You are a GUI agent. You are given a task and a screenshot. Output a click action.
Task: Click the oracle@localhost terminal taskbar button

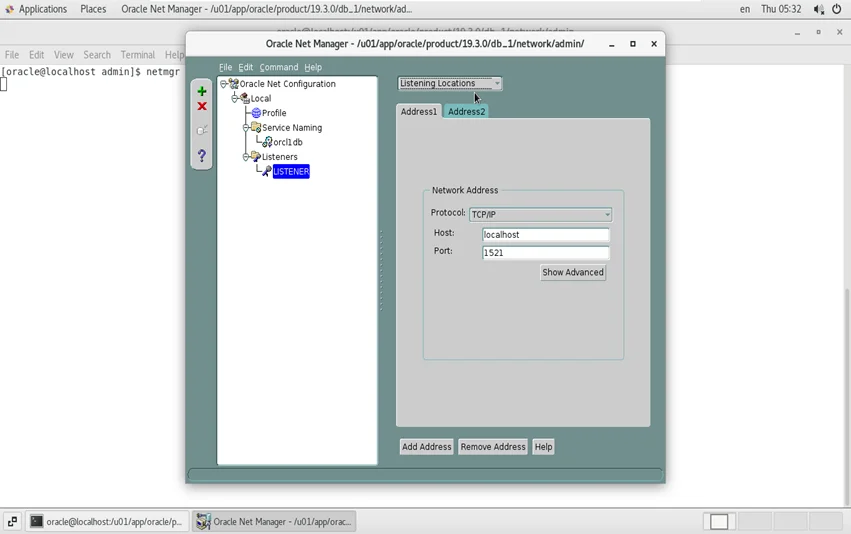(x=108, y=522)
